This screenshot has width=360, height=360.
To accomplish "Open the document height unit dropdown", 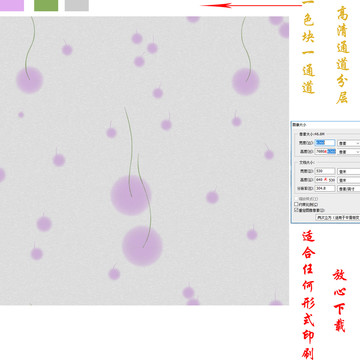I will click(349, 180).
